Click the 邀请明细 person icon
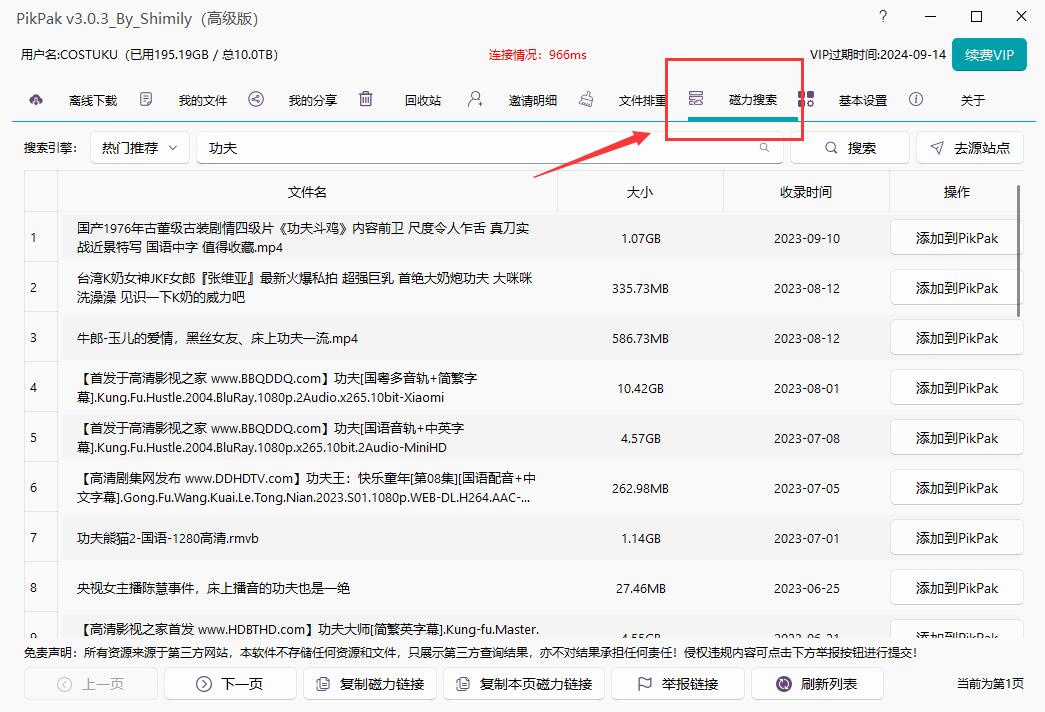Image resolution: width=1045 pixels, height=712 pixels. coord(475,99)
